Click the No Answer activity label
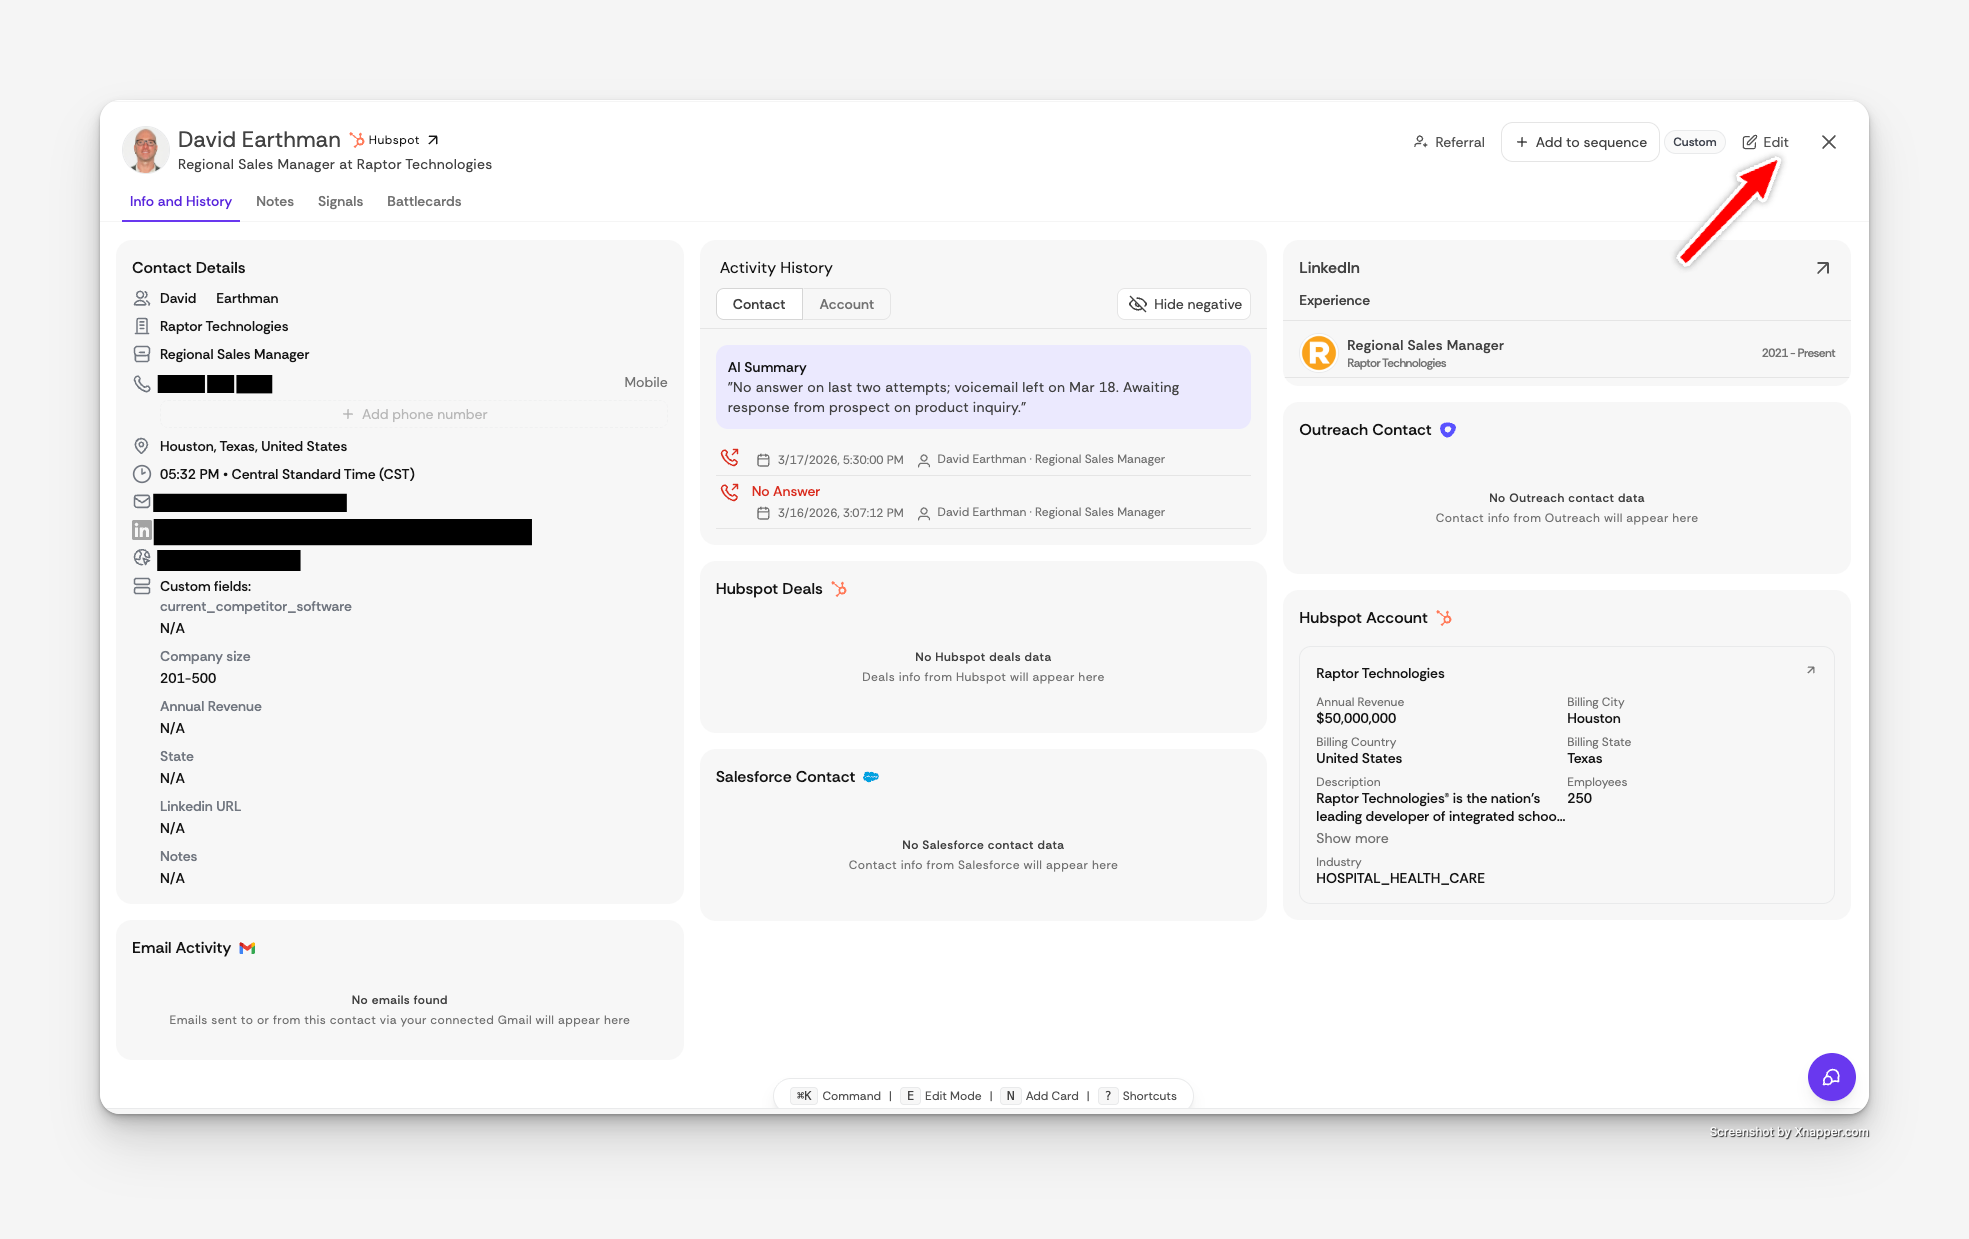The image size is (1969, 1239). tap(786, 491)
